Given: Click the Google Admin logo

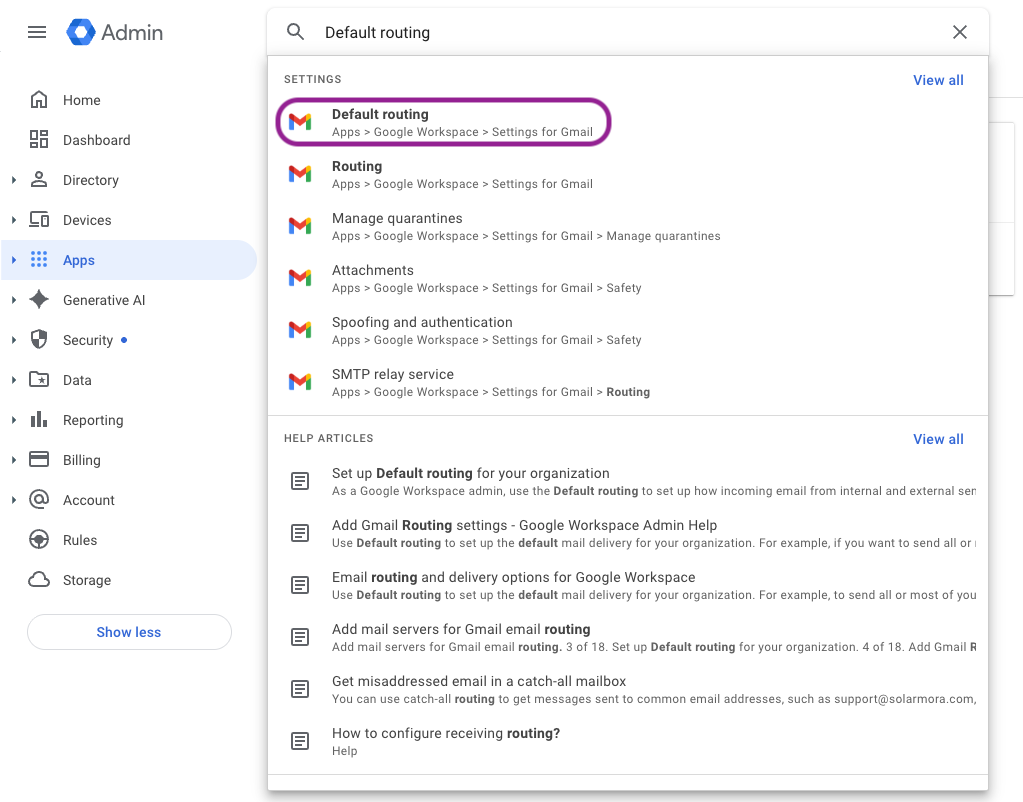Looking at the screenshot, I should [114, 32].
